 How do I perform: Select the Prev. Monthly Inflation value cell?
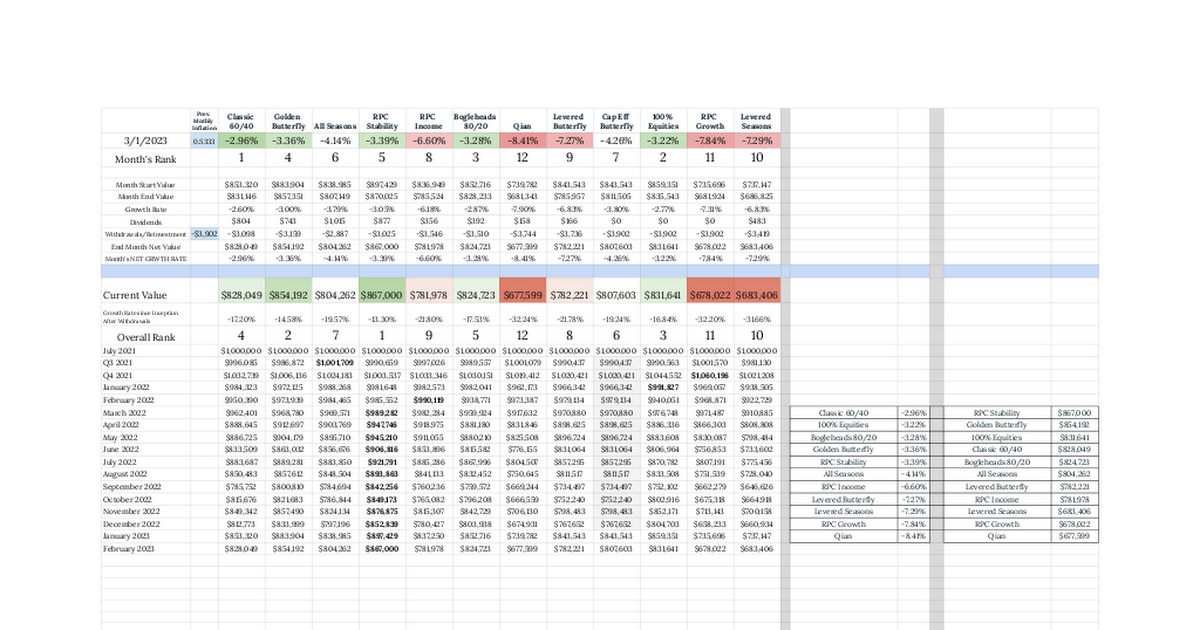pyautogui.click(x=205, y=141)
